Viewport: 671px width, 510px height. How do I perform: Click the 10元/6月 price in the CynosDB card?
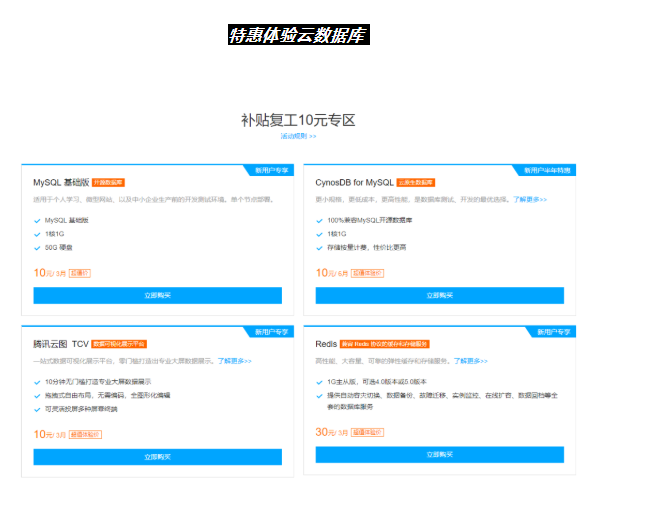coord(332,273)
